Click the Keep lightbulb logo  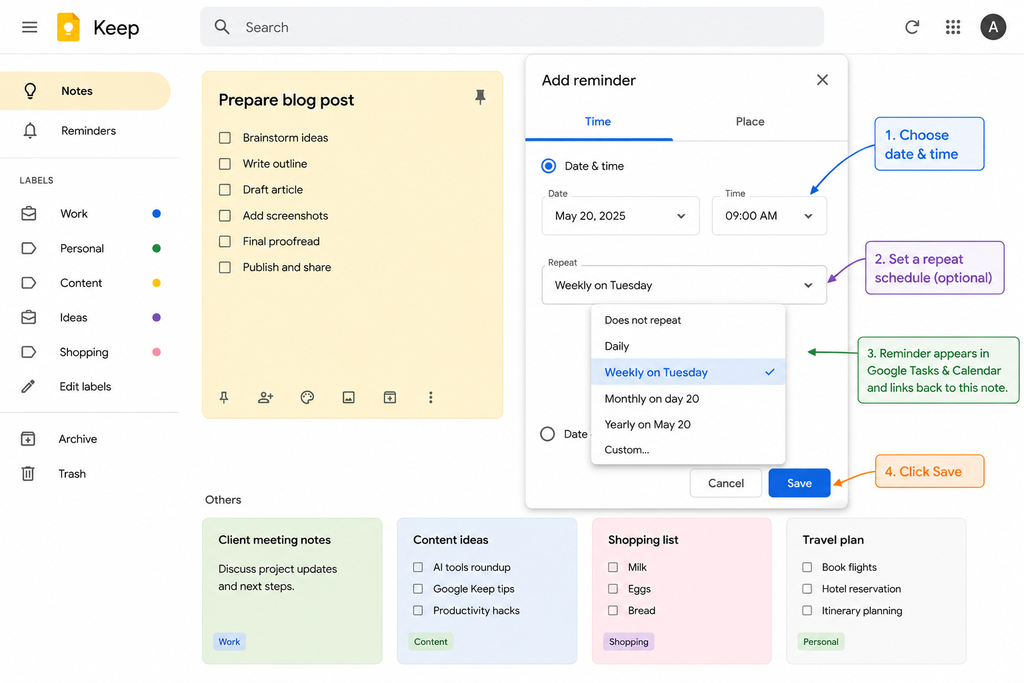pyautogui.click(x=68, y=27)
